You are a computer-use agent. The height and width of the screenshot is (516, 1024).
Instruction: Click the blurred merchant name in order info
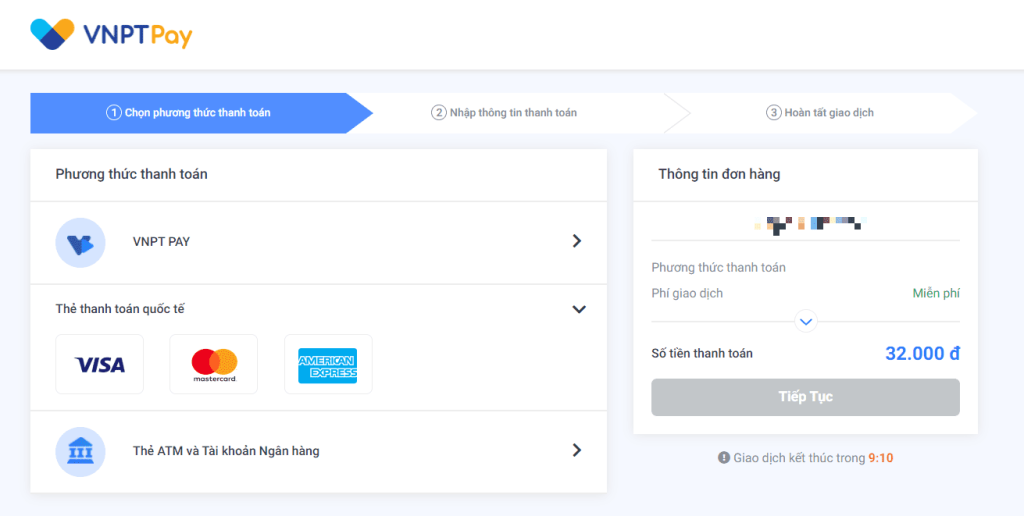(x=806, y=223)
